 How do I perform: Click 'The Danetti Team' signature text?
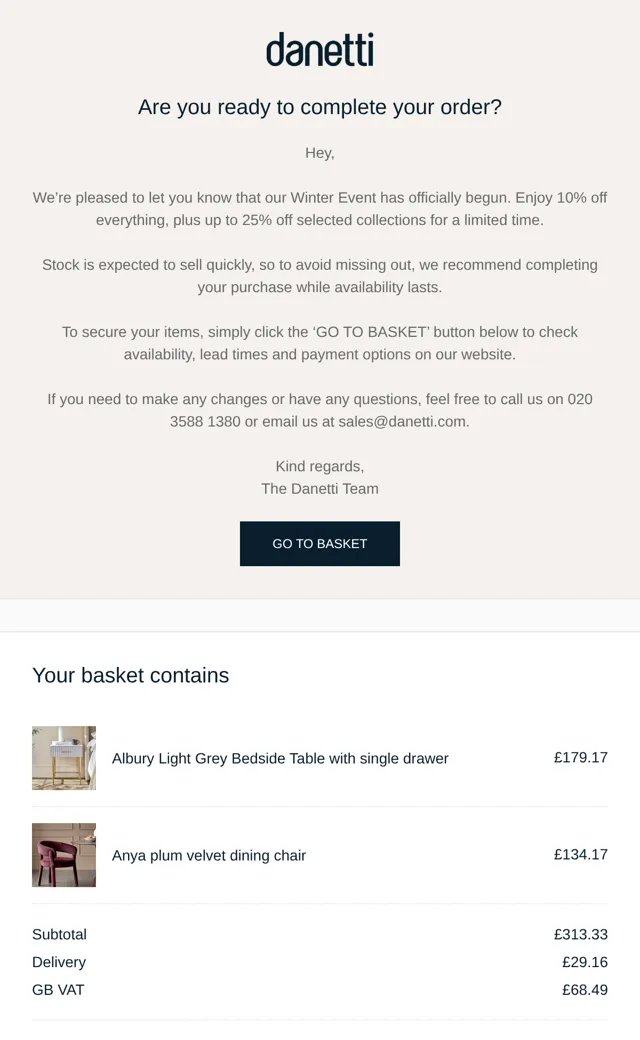[x=320, y=489]
